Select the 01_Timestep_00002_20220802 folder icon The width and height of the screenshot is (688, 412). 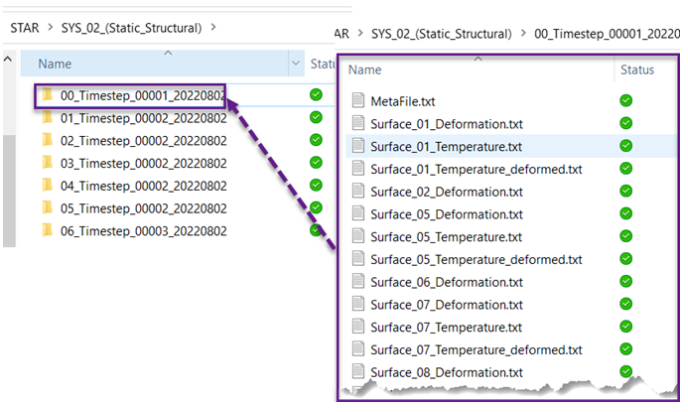click(47, 118)
